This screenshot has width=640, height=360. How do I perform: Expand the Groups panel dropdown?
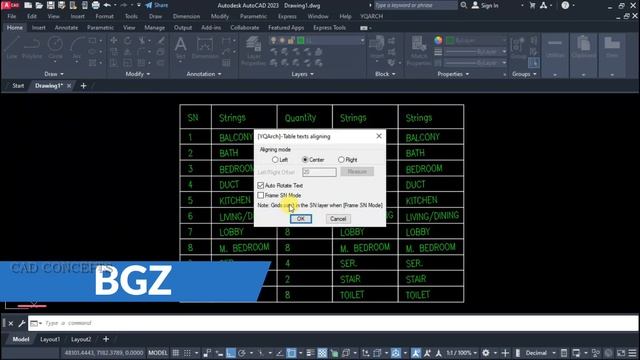tap(524, 74)
